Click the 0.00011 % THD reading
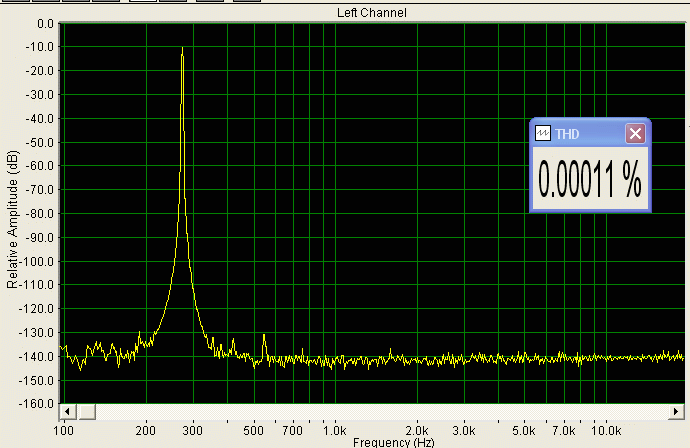The image size is (690, 448). click(x=590, y=179)
